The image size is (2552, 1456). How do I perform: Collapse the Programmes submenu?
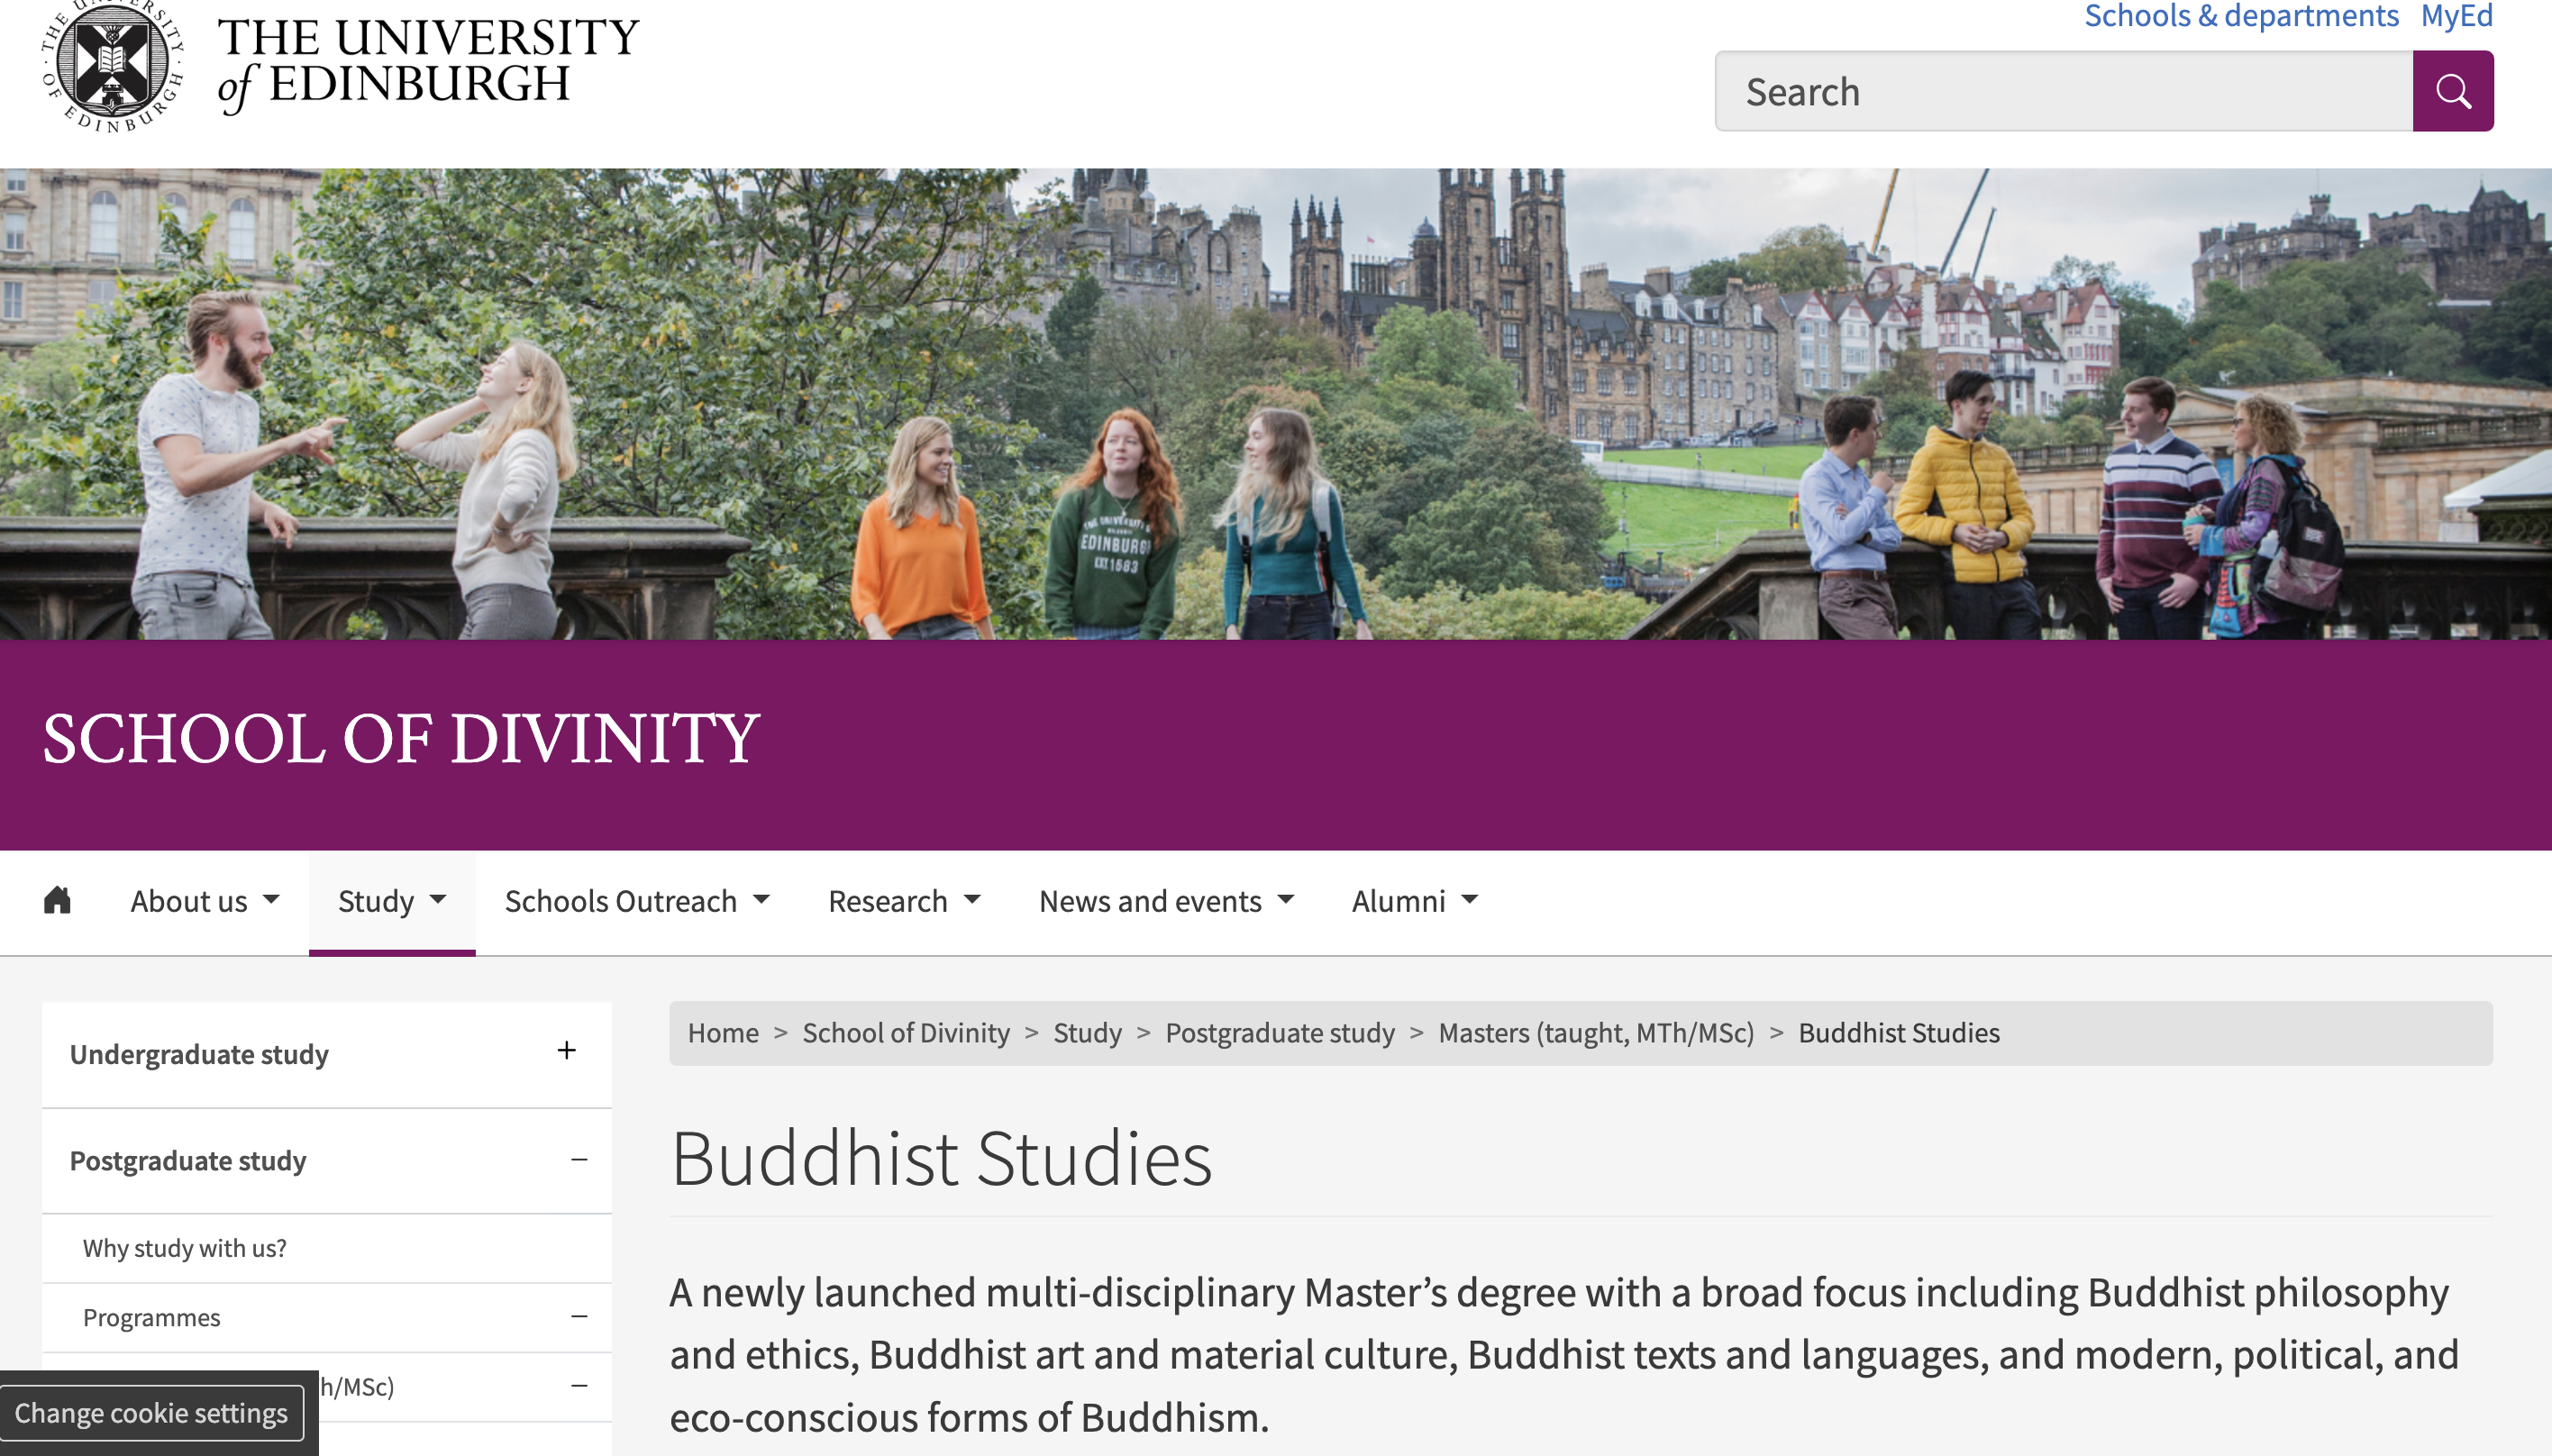pyautogui.click(x=579, y=1317)
